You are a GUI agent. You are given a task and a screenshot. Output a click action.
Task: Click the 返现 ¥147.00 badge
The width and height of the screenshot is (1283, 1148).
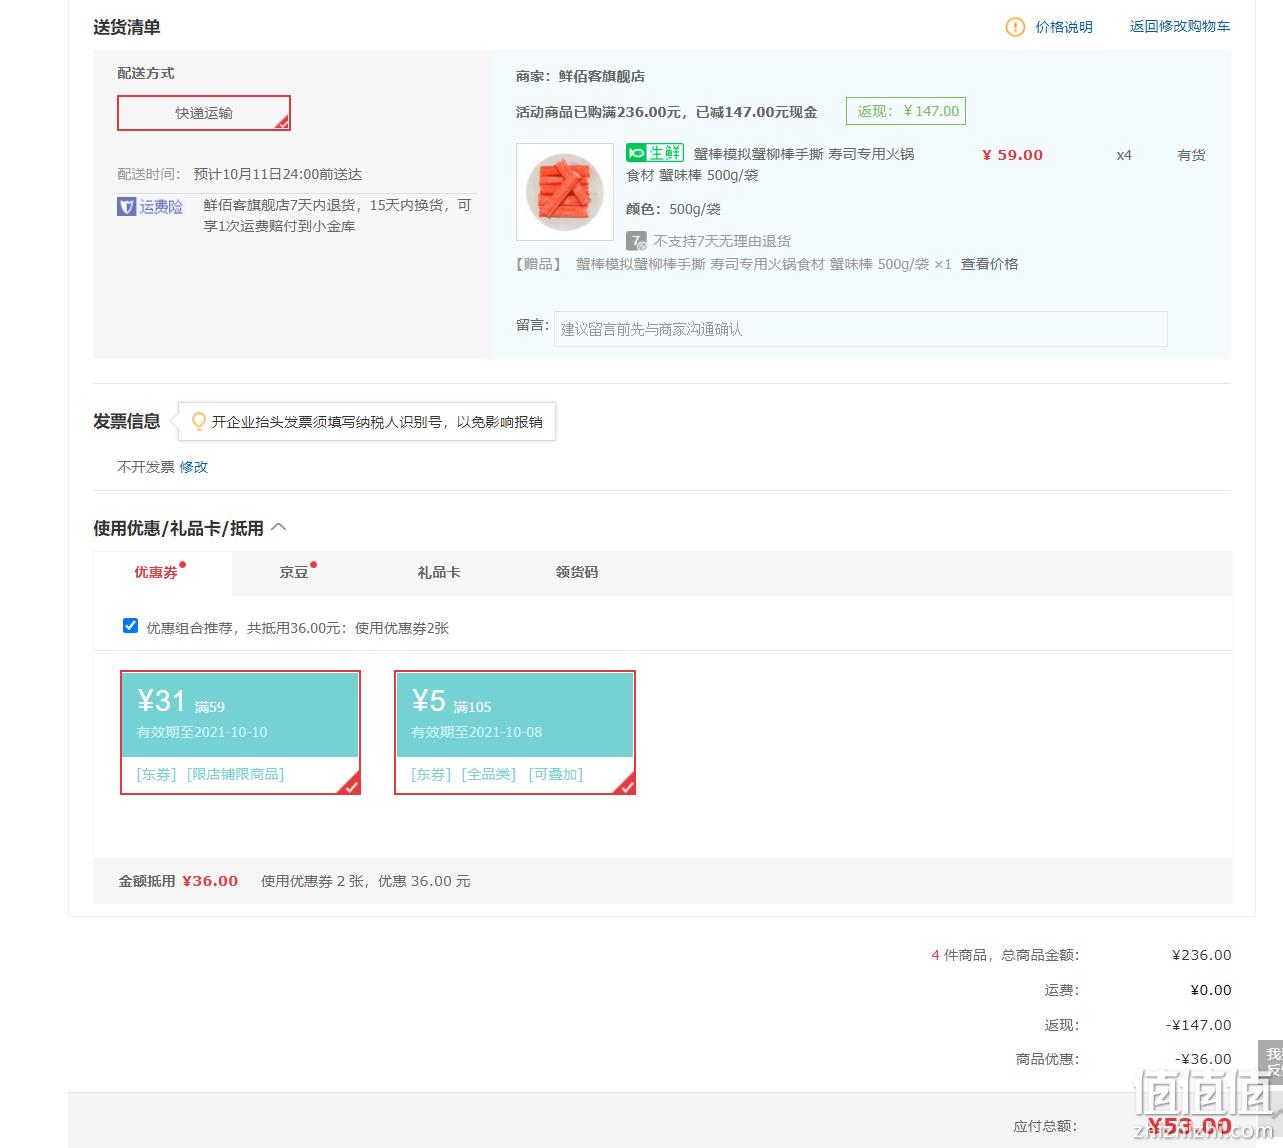click(906, 111)
